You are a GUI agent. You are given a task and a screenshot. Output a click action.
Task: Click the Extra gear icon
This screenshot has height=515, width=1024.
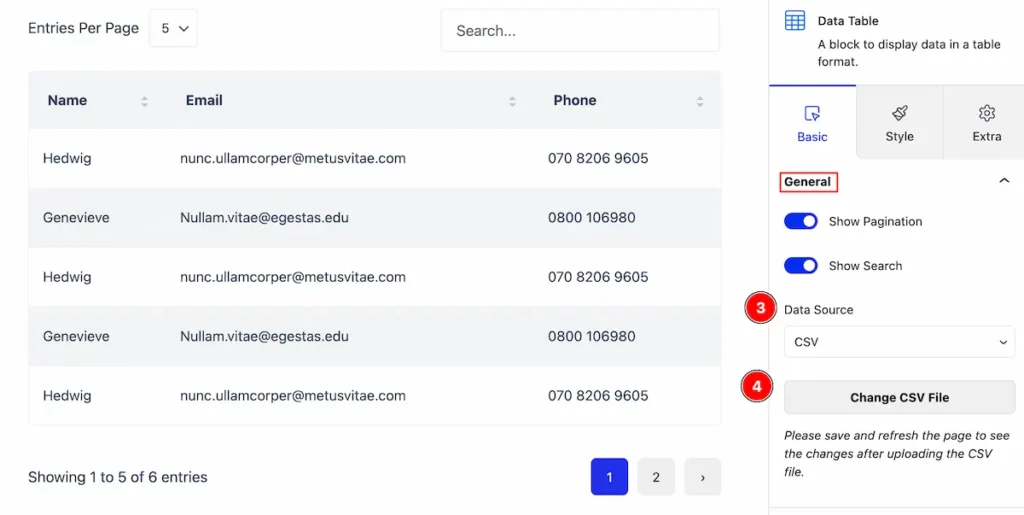(986, 113)
